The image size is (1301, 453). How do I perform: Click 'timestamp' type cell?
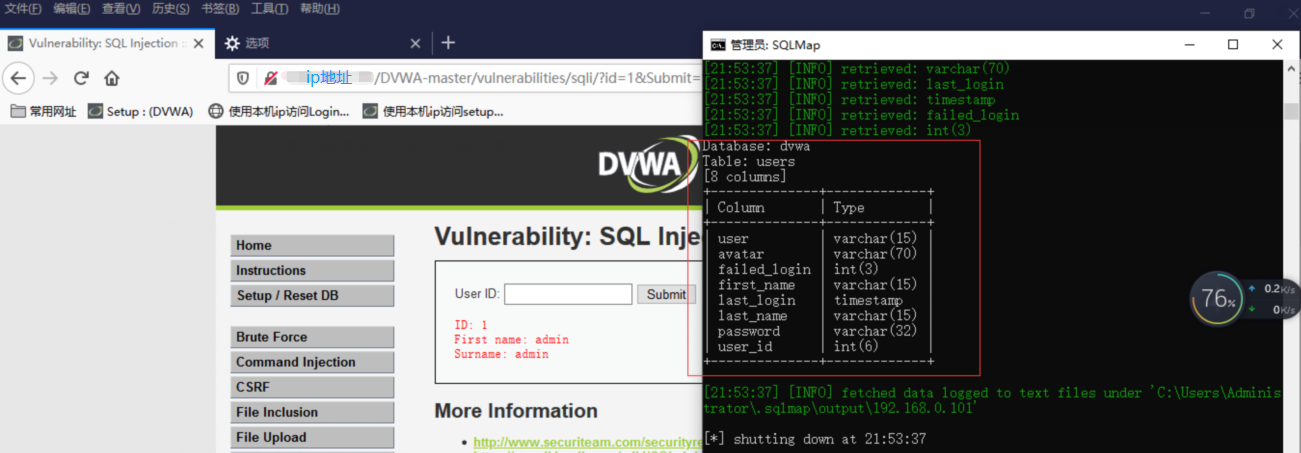tap(868, 300)
